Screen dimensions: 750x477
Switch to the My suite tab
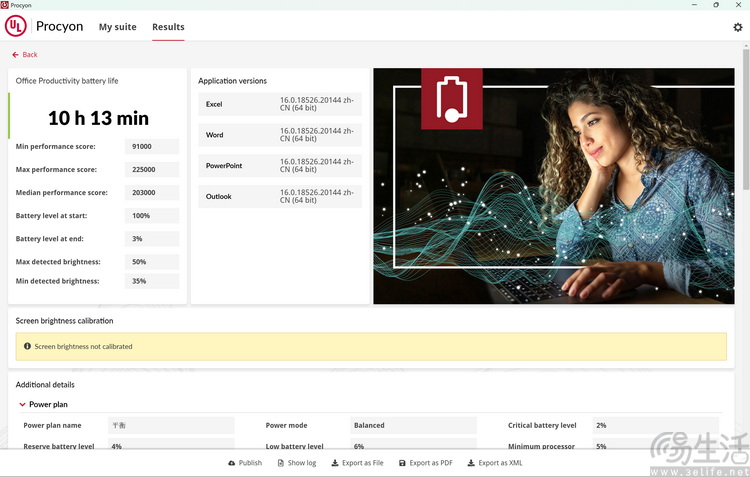pyautogui.click(x=117, y=27)
